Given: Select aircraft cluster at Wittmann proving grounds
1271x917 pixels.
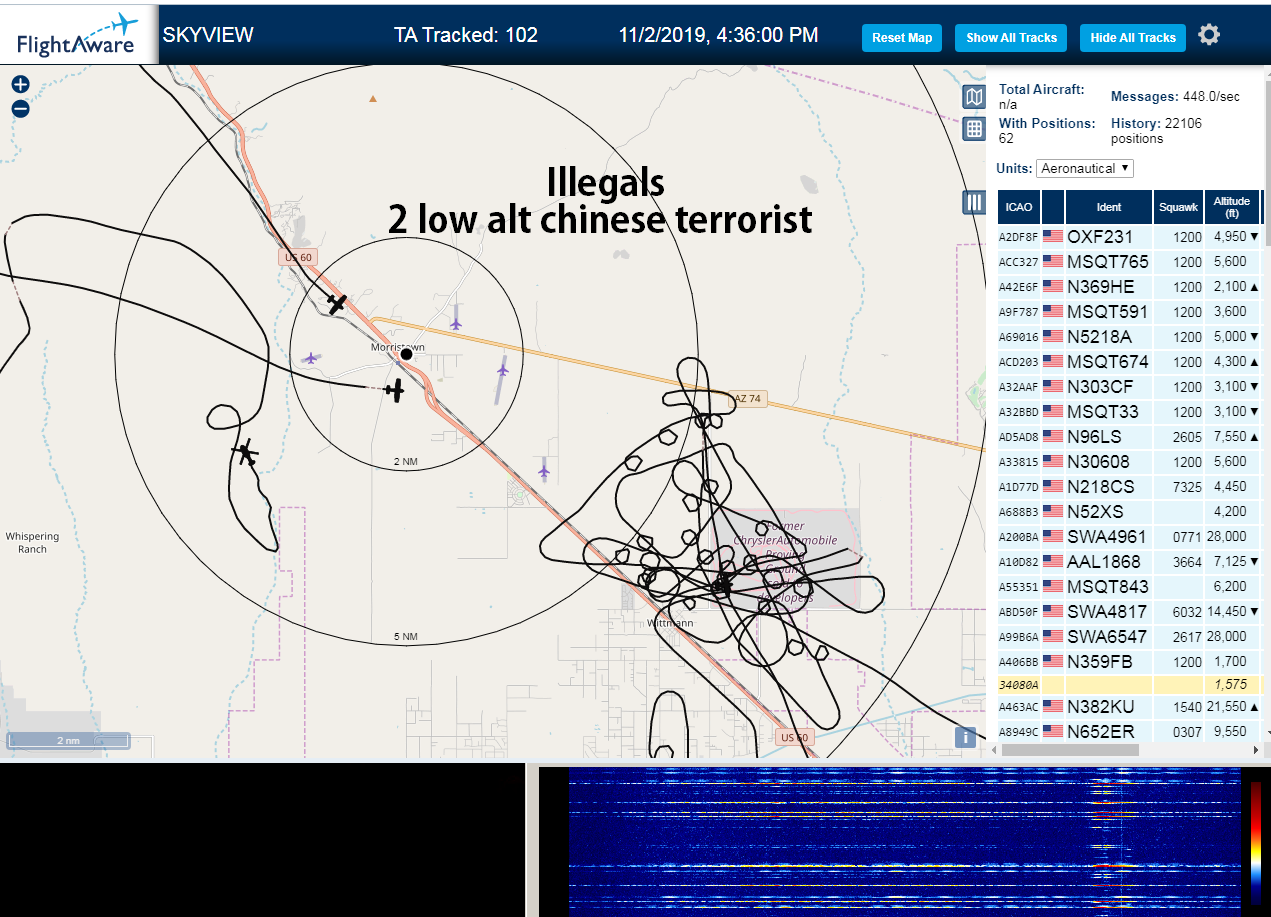Looking at the screenshot, I should pyautogui.click(x=722, y=585).
